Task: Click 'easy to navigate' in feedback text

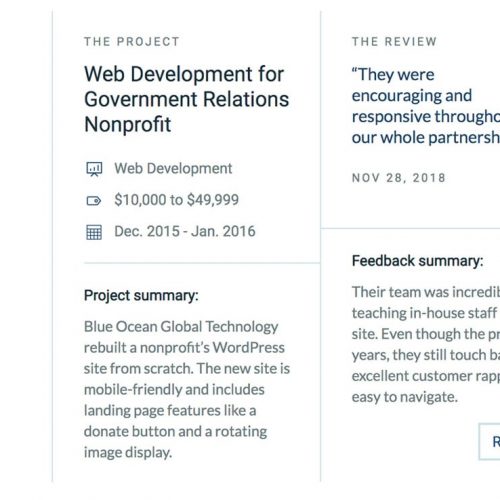Action: [x=405, y=397]
